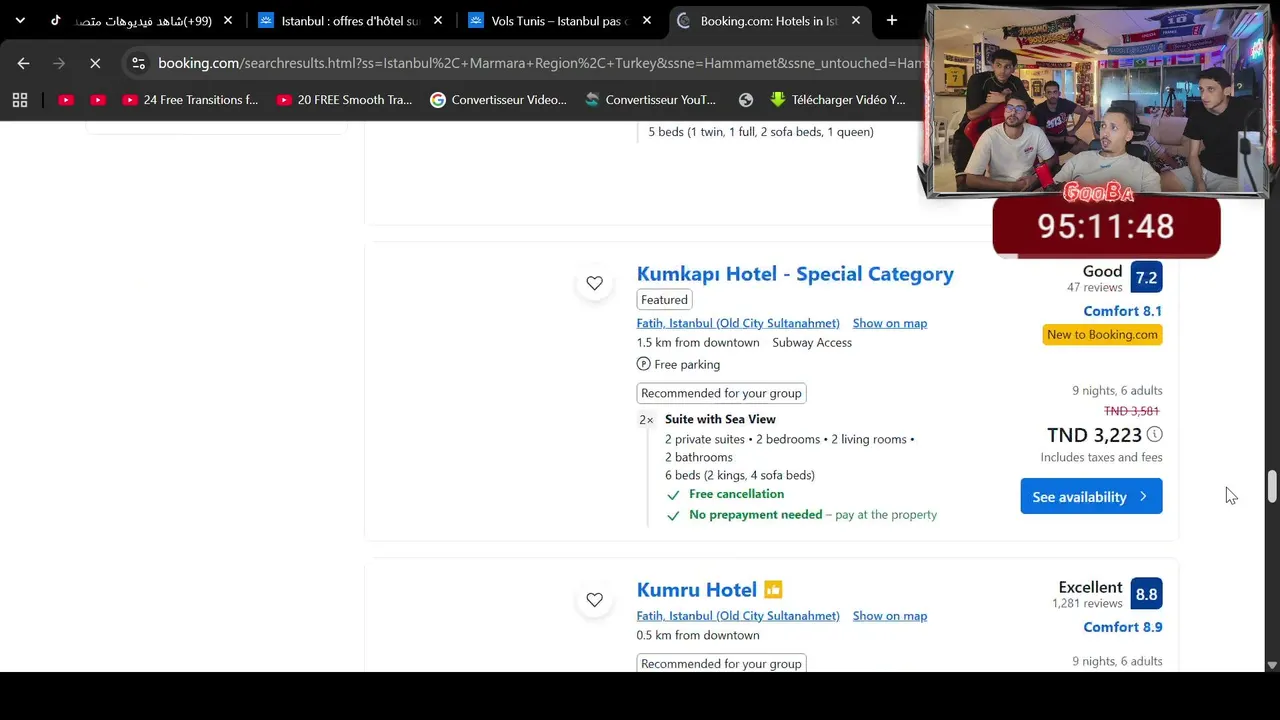Click the preferred partner badge beside Kumru Hotel
The width and height of the screenshot is (1280, 720).
[773, 590]
